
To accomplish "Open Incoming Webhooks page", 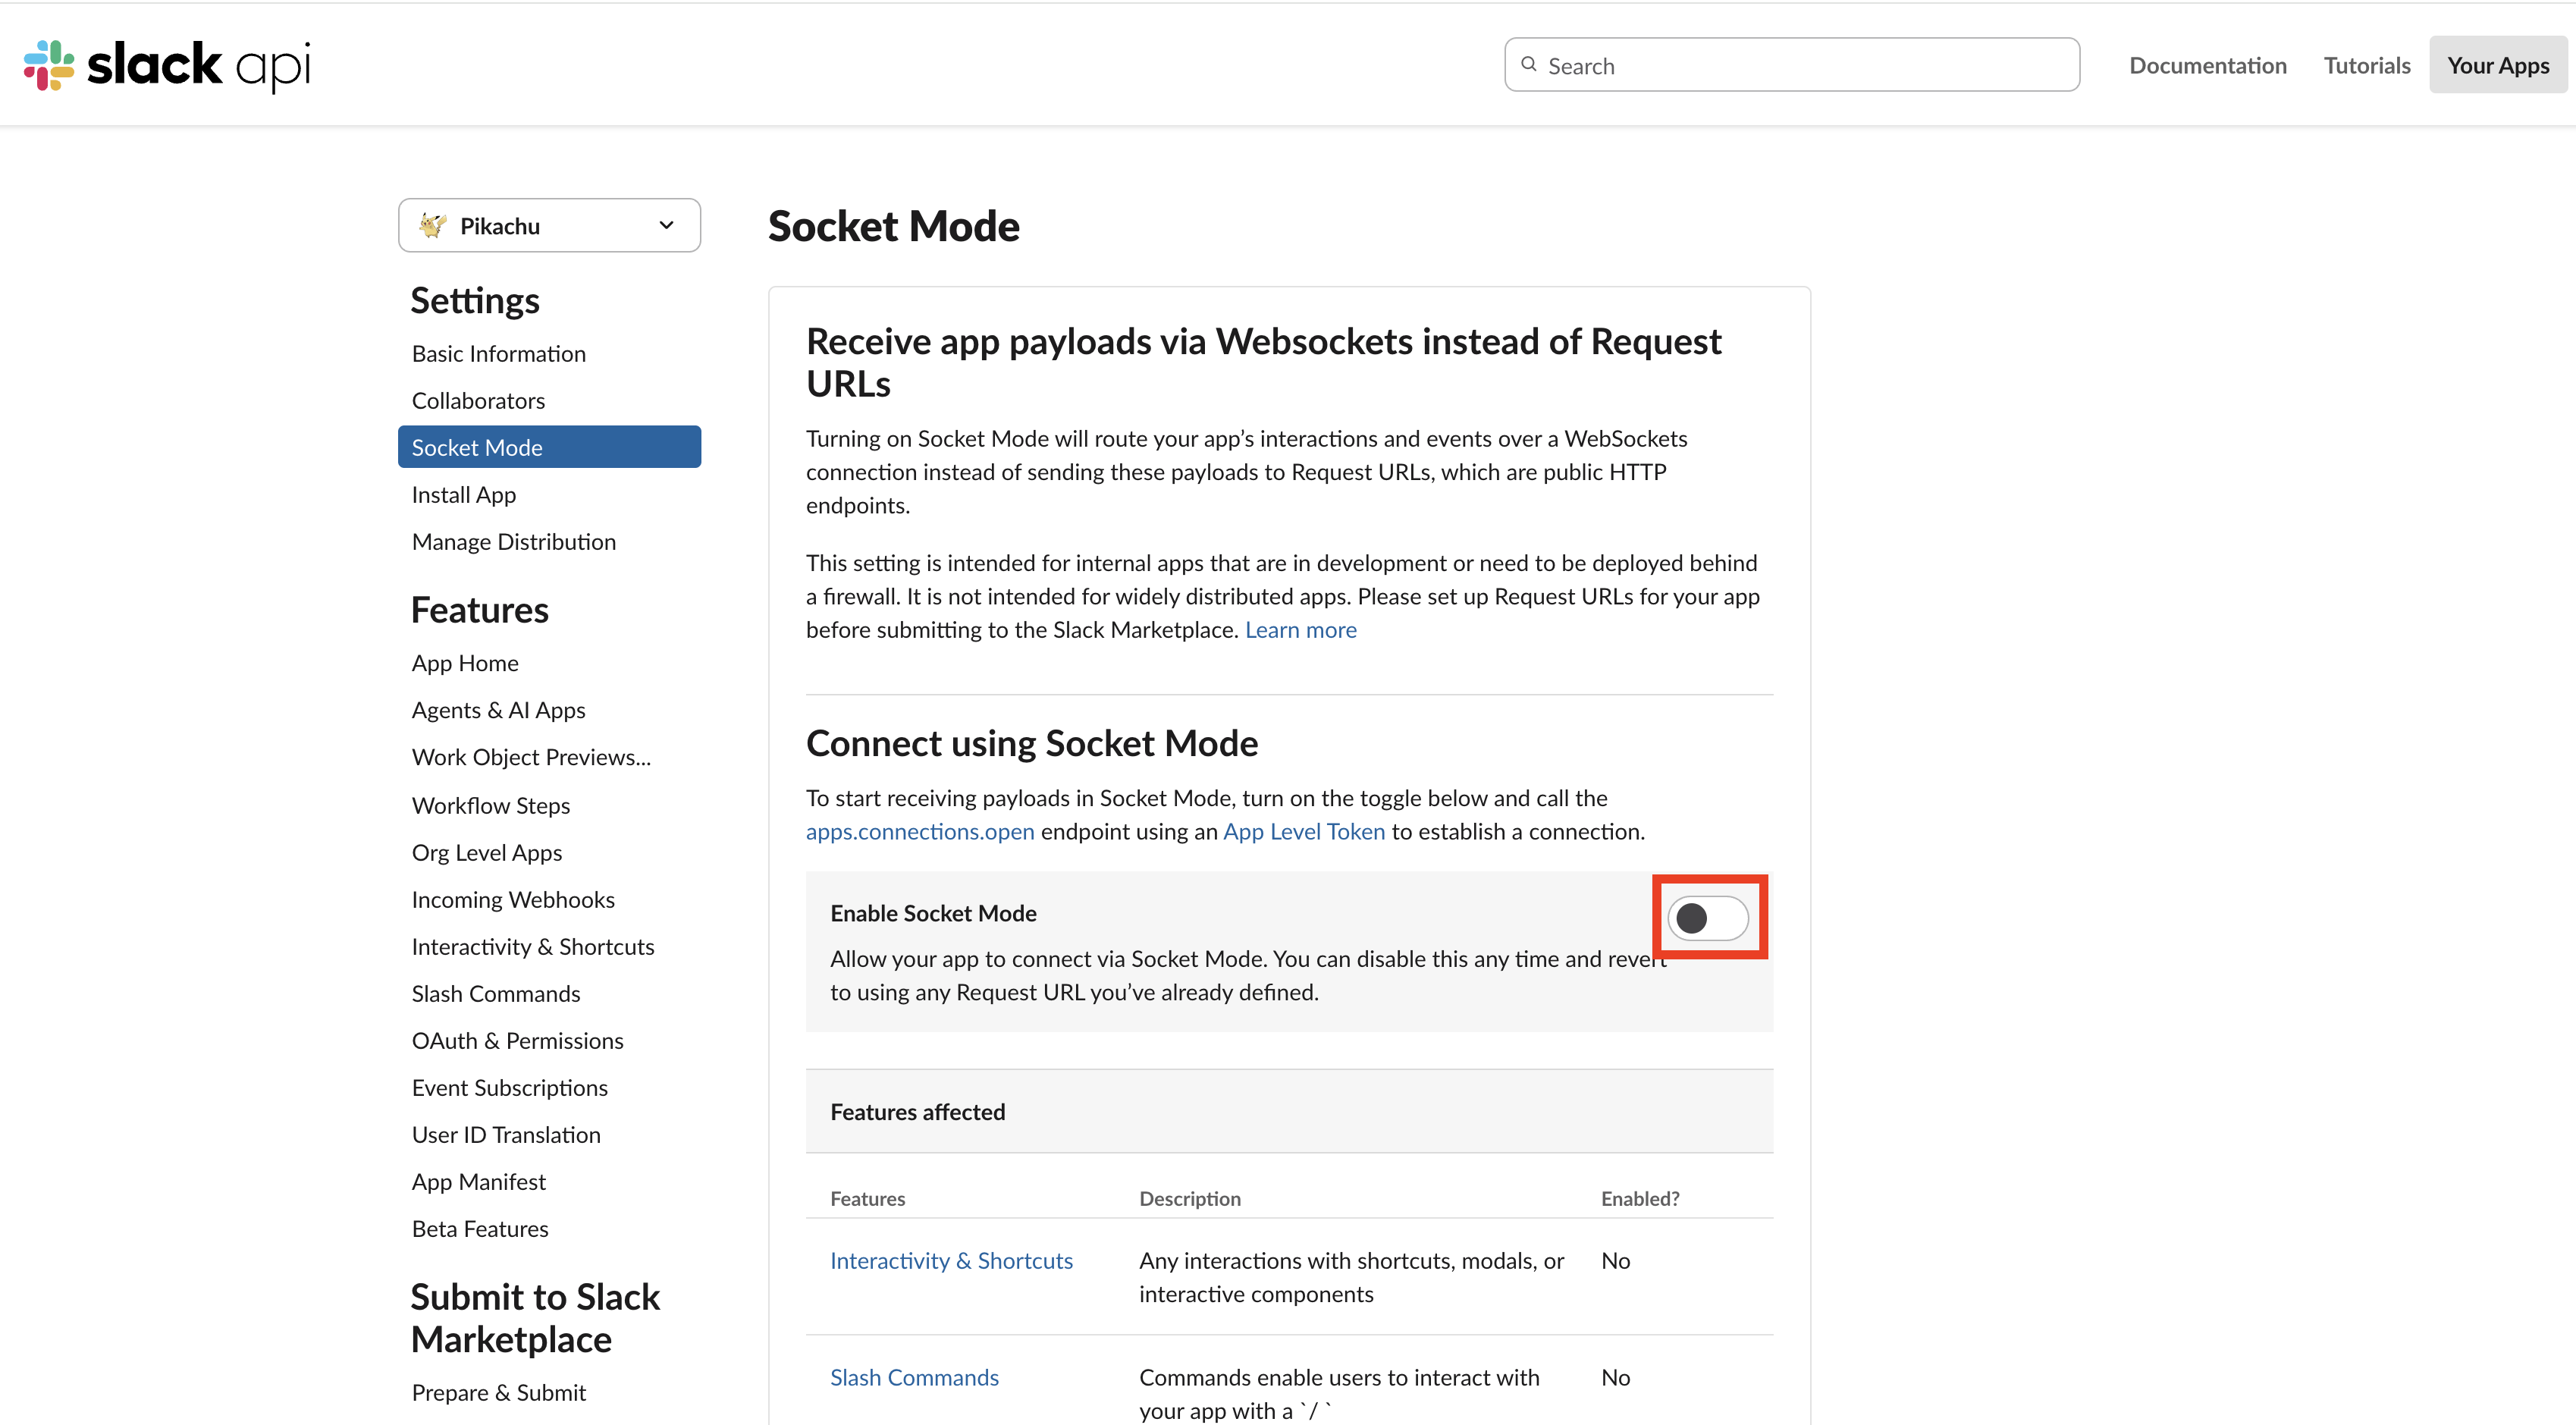I will click(513, 899).
